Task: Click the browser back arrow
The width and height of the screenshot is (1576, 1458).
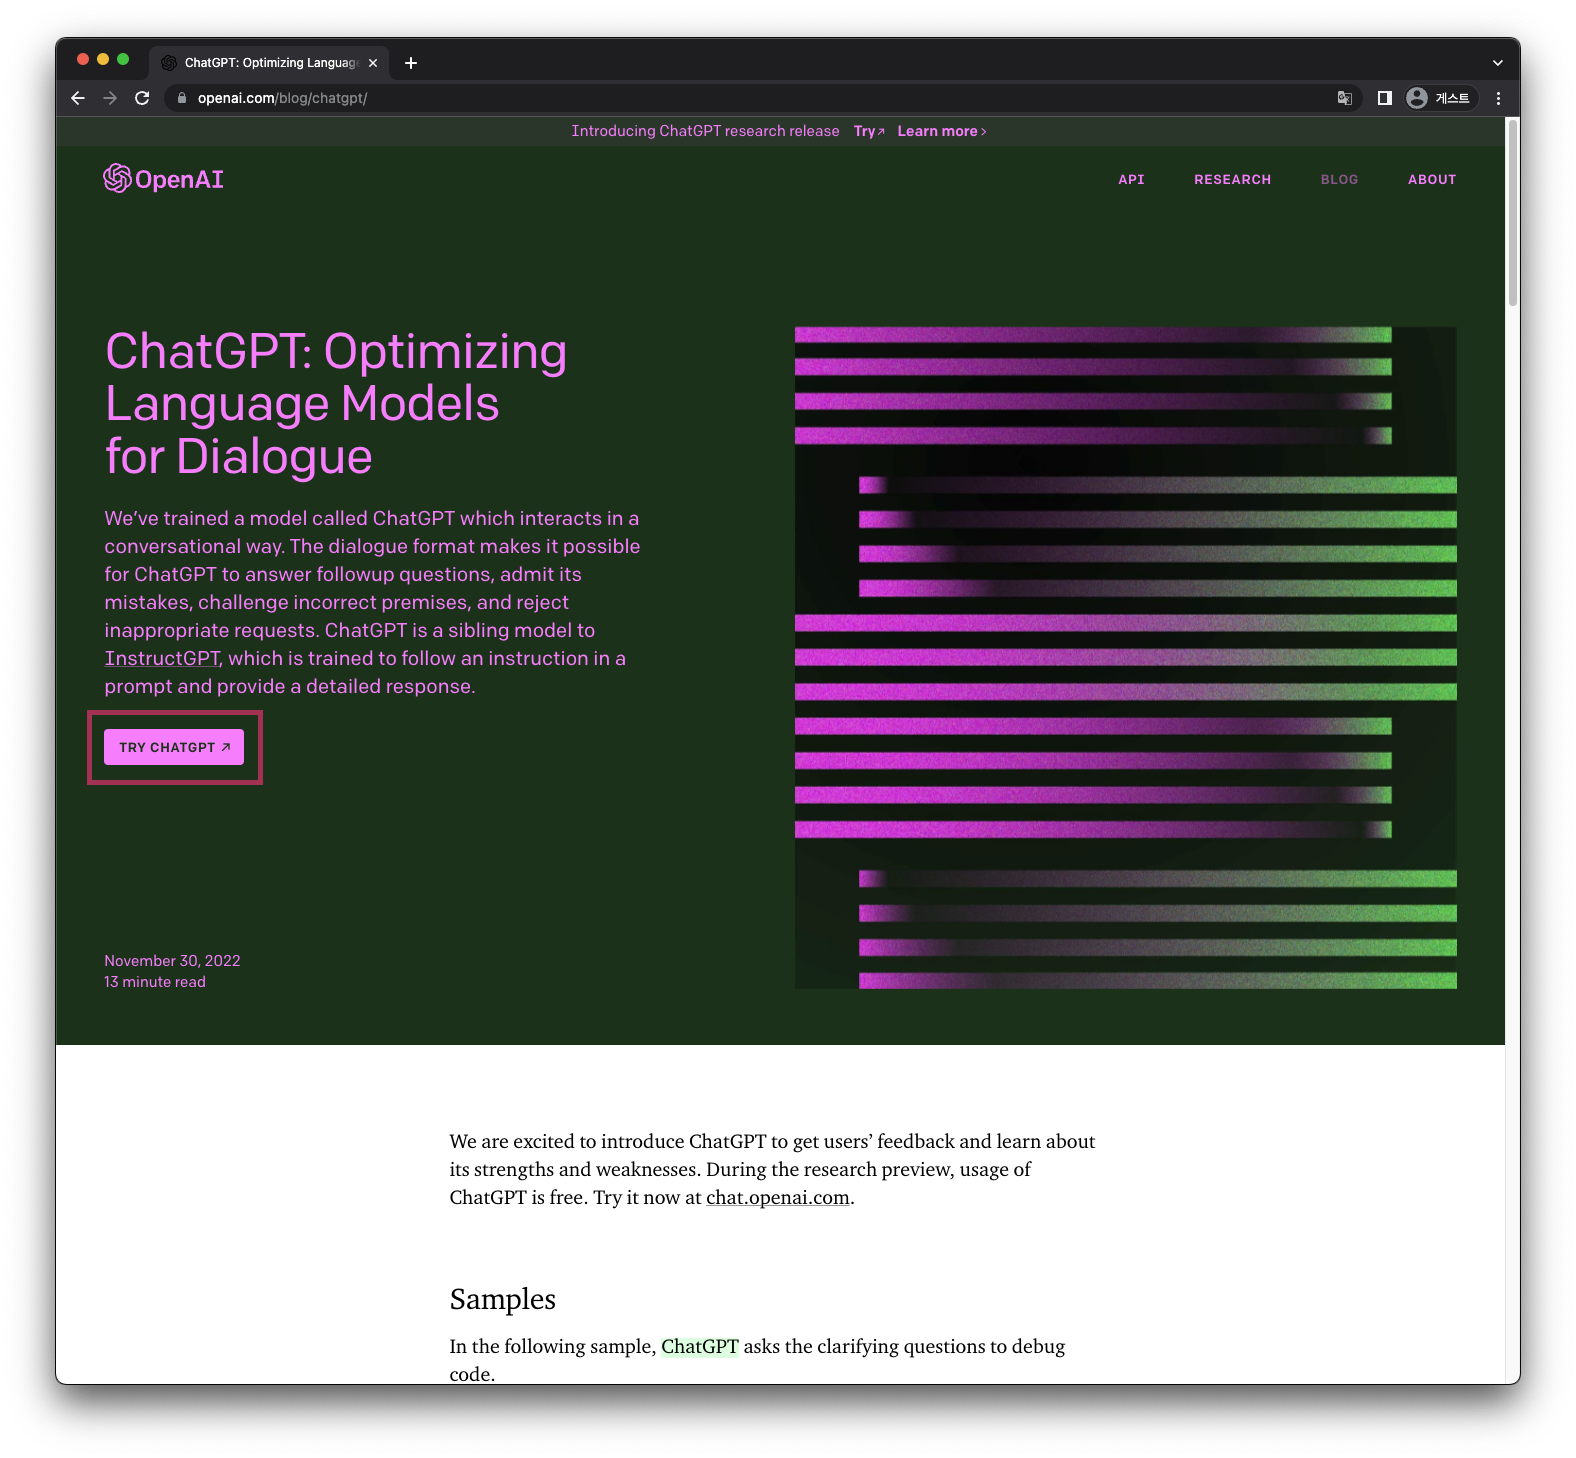Action: [x=78, y=98]
